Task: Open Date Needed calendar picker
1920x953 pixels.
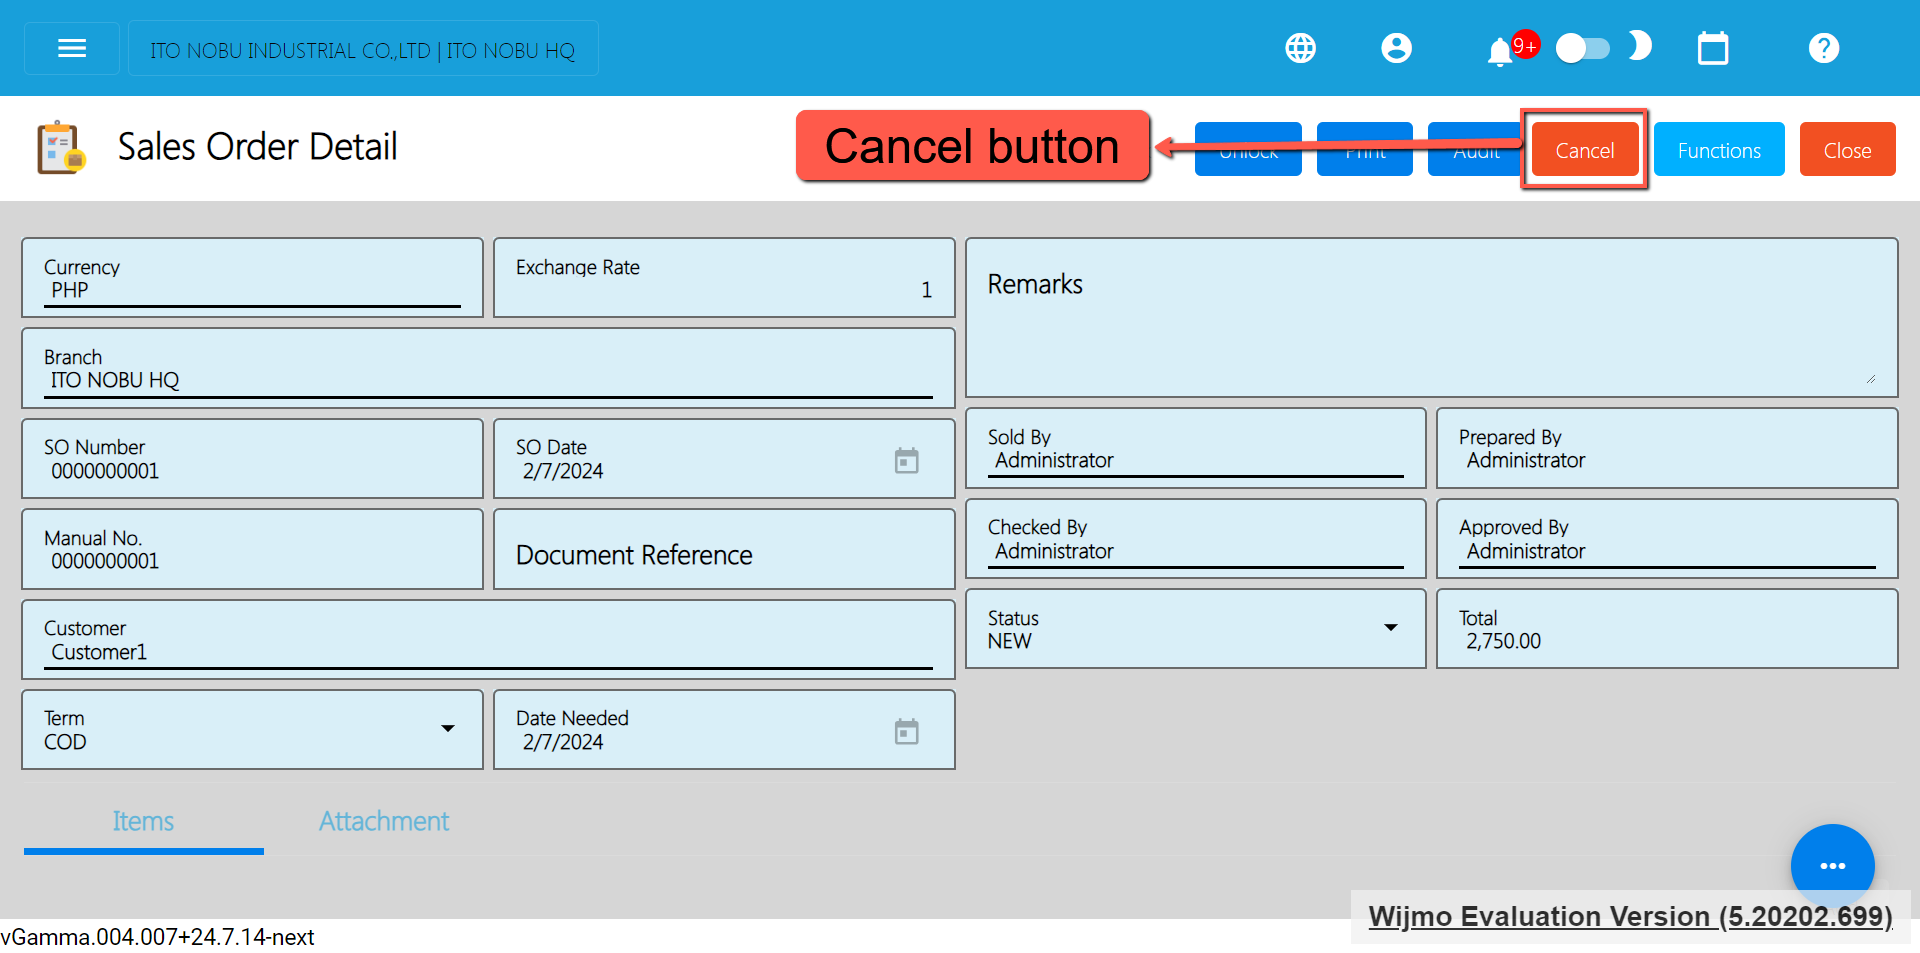Action: [906, 731]
